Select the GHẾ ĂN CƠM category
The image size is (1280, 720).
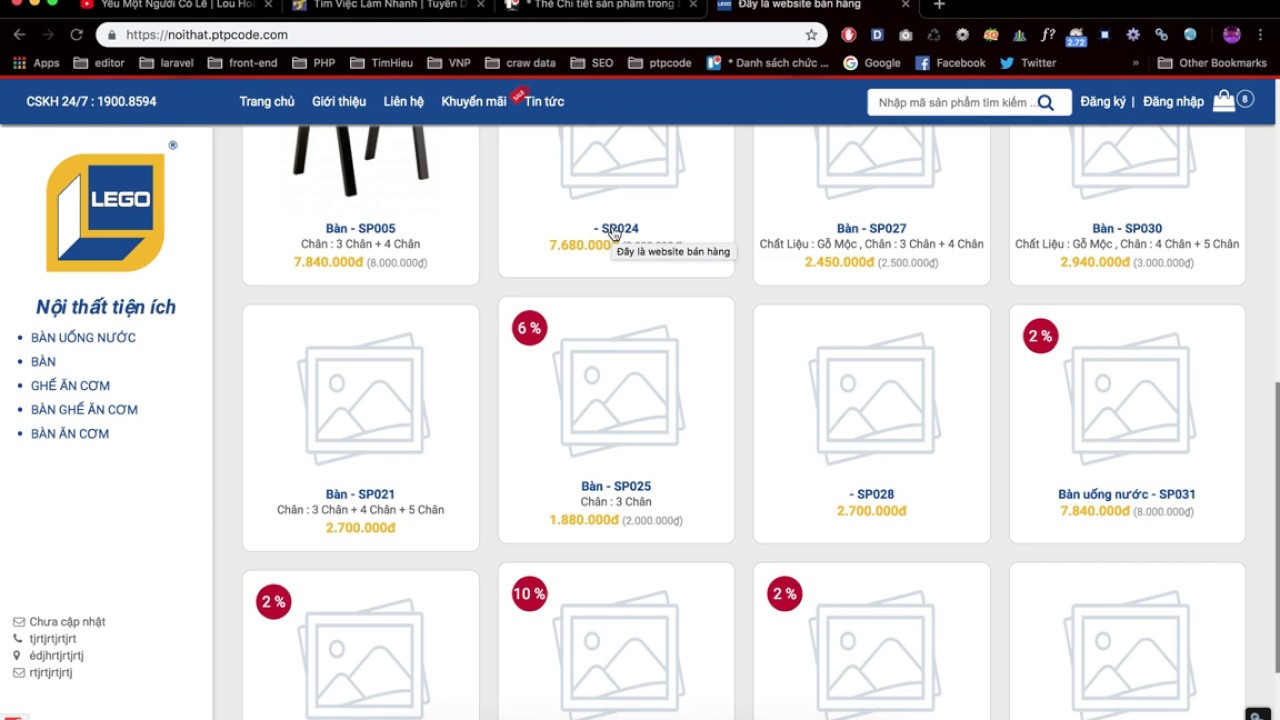coord(70,386)
